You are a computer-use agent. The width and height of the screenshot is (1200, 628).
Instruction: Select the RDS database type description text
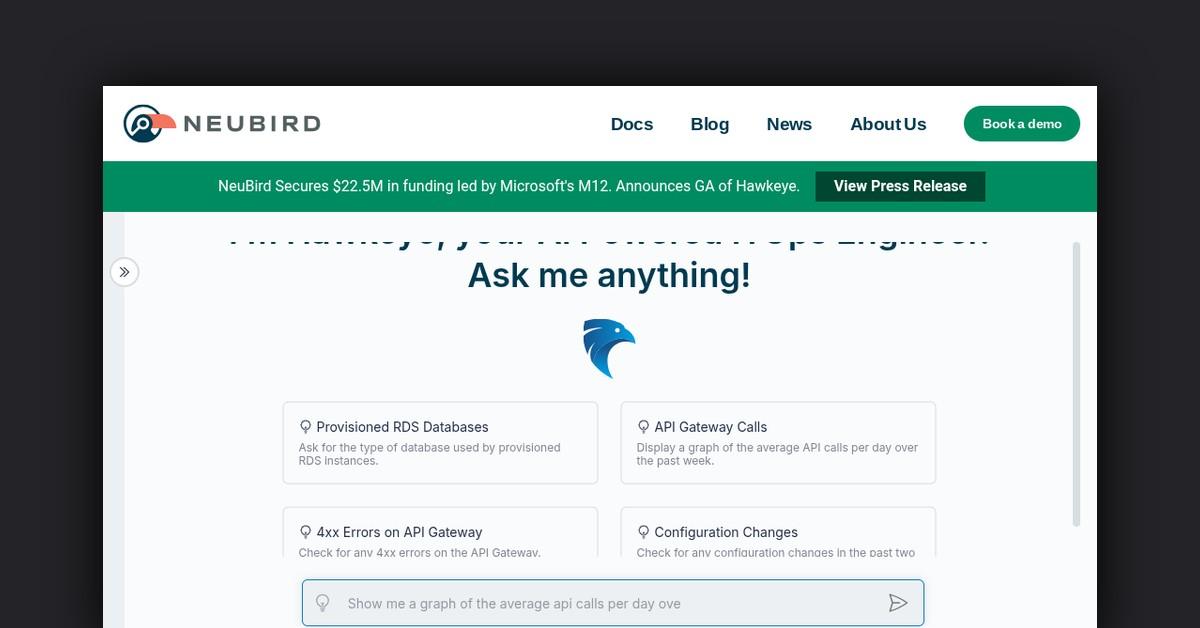click(x=429, y=454)
